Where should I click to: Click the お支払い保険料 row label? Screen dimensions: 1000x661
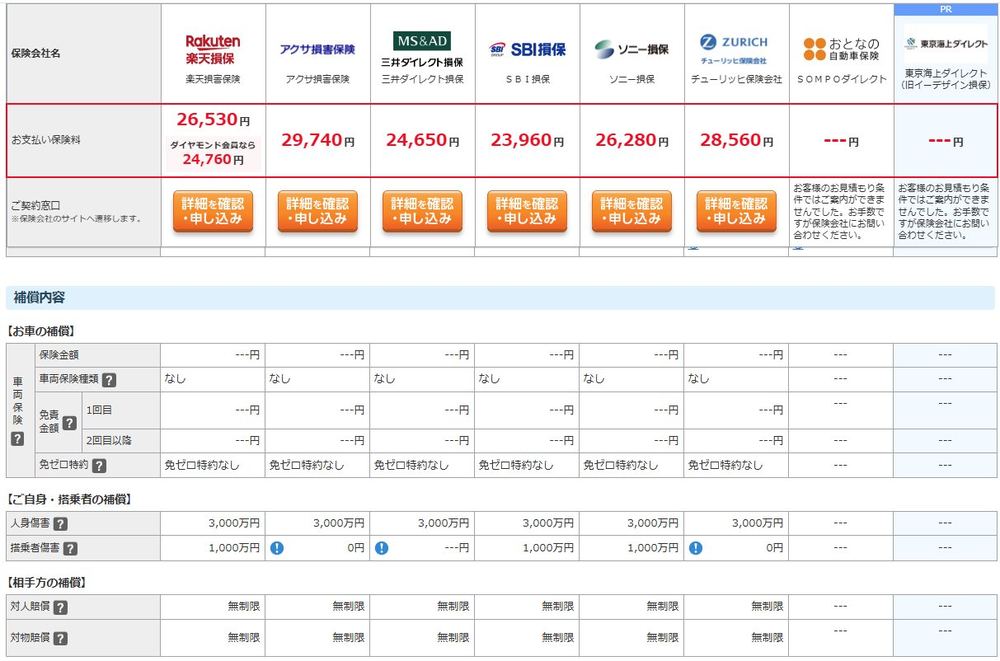pos(46,140)
